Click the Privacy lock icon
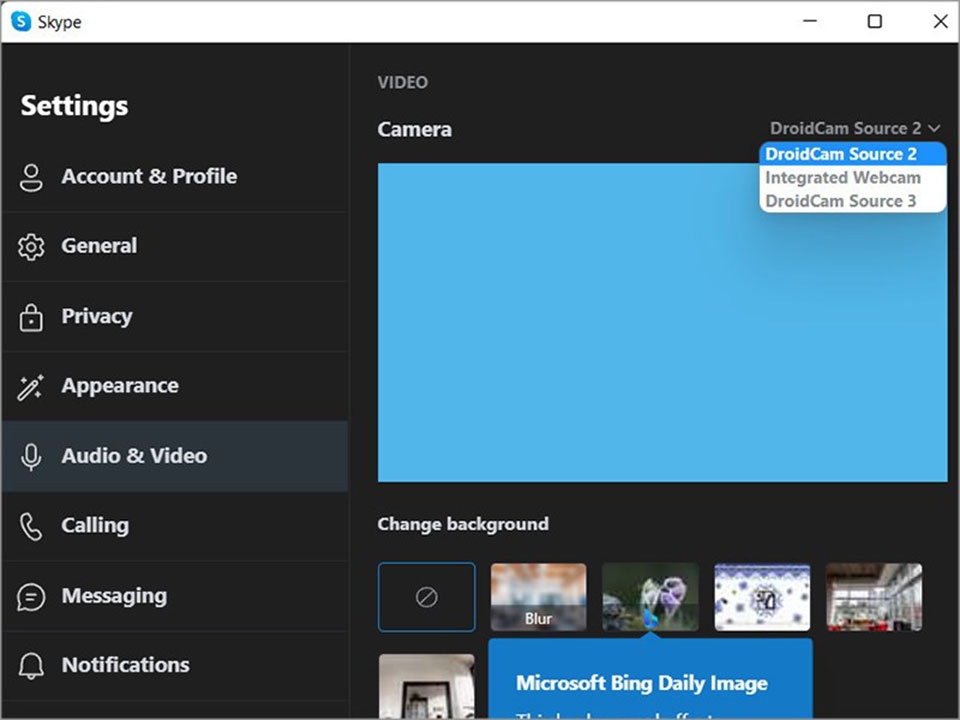The width and height of the screenshot is (960, 720). pos(32,317)
